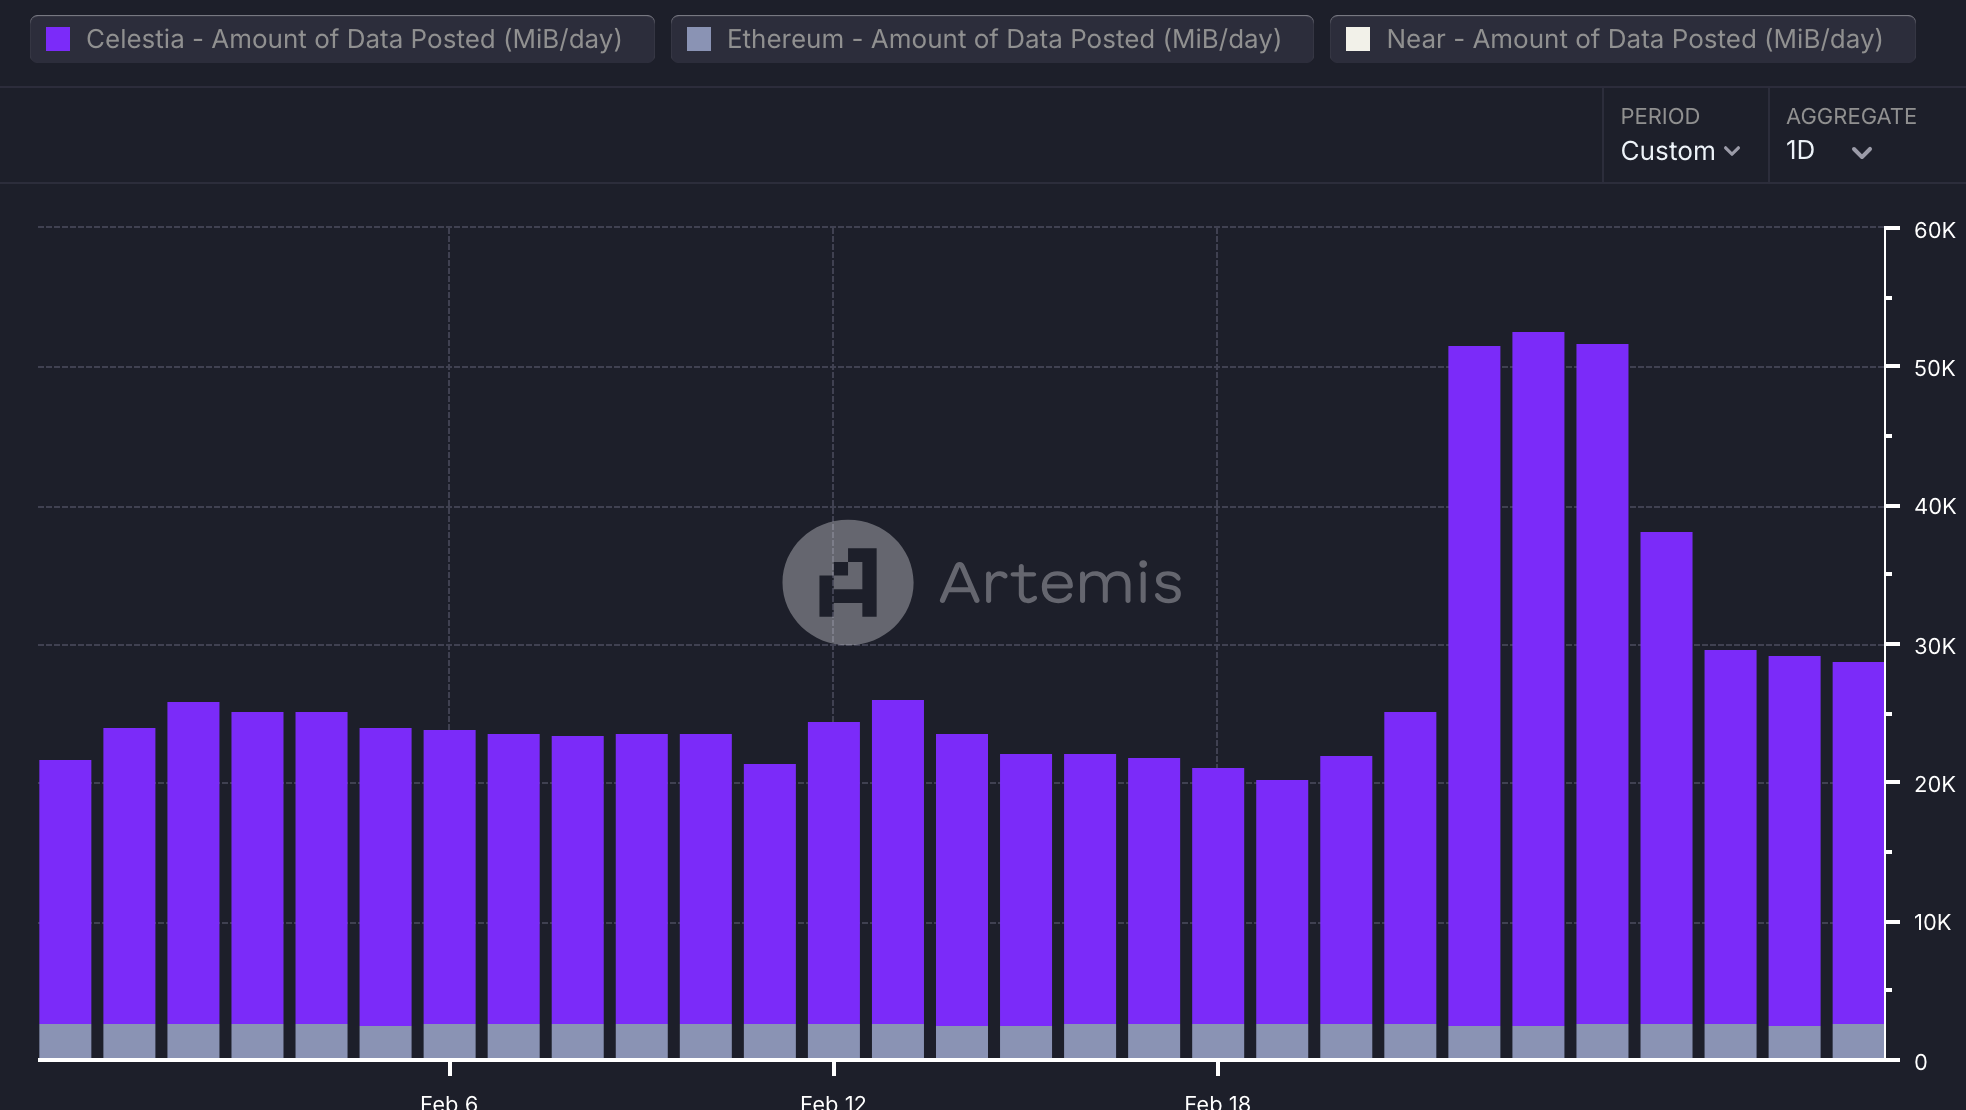Screen dimensions: 1966x1110
Task: Click the chevron next to 1D
Action: click(1861, 152)
